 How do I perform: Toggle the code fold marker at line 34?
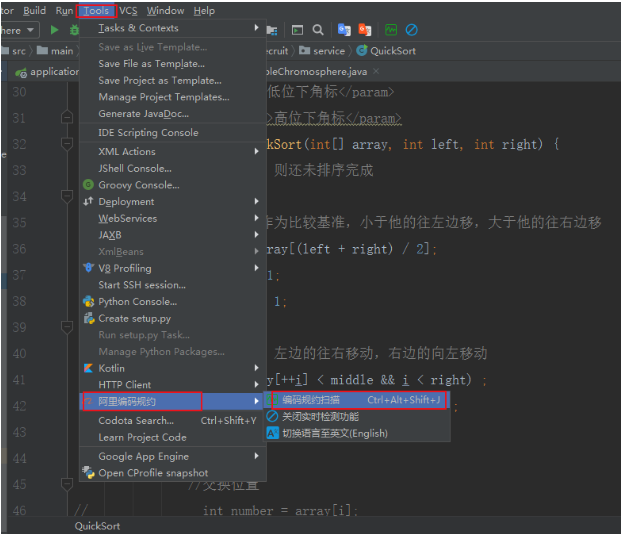67,196
